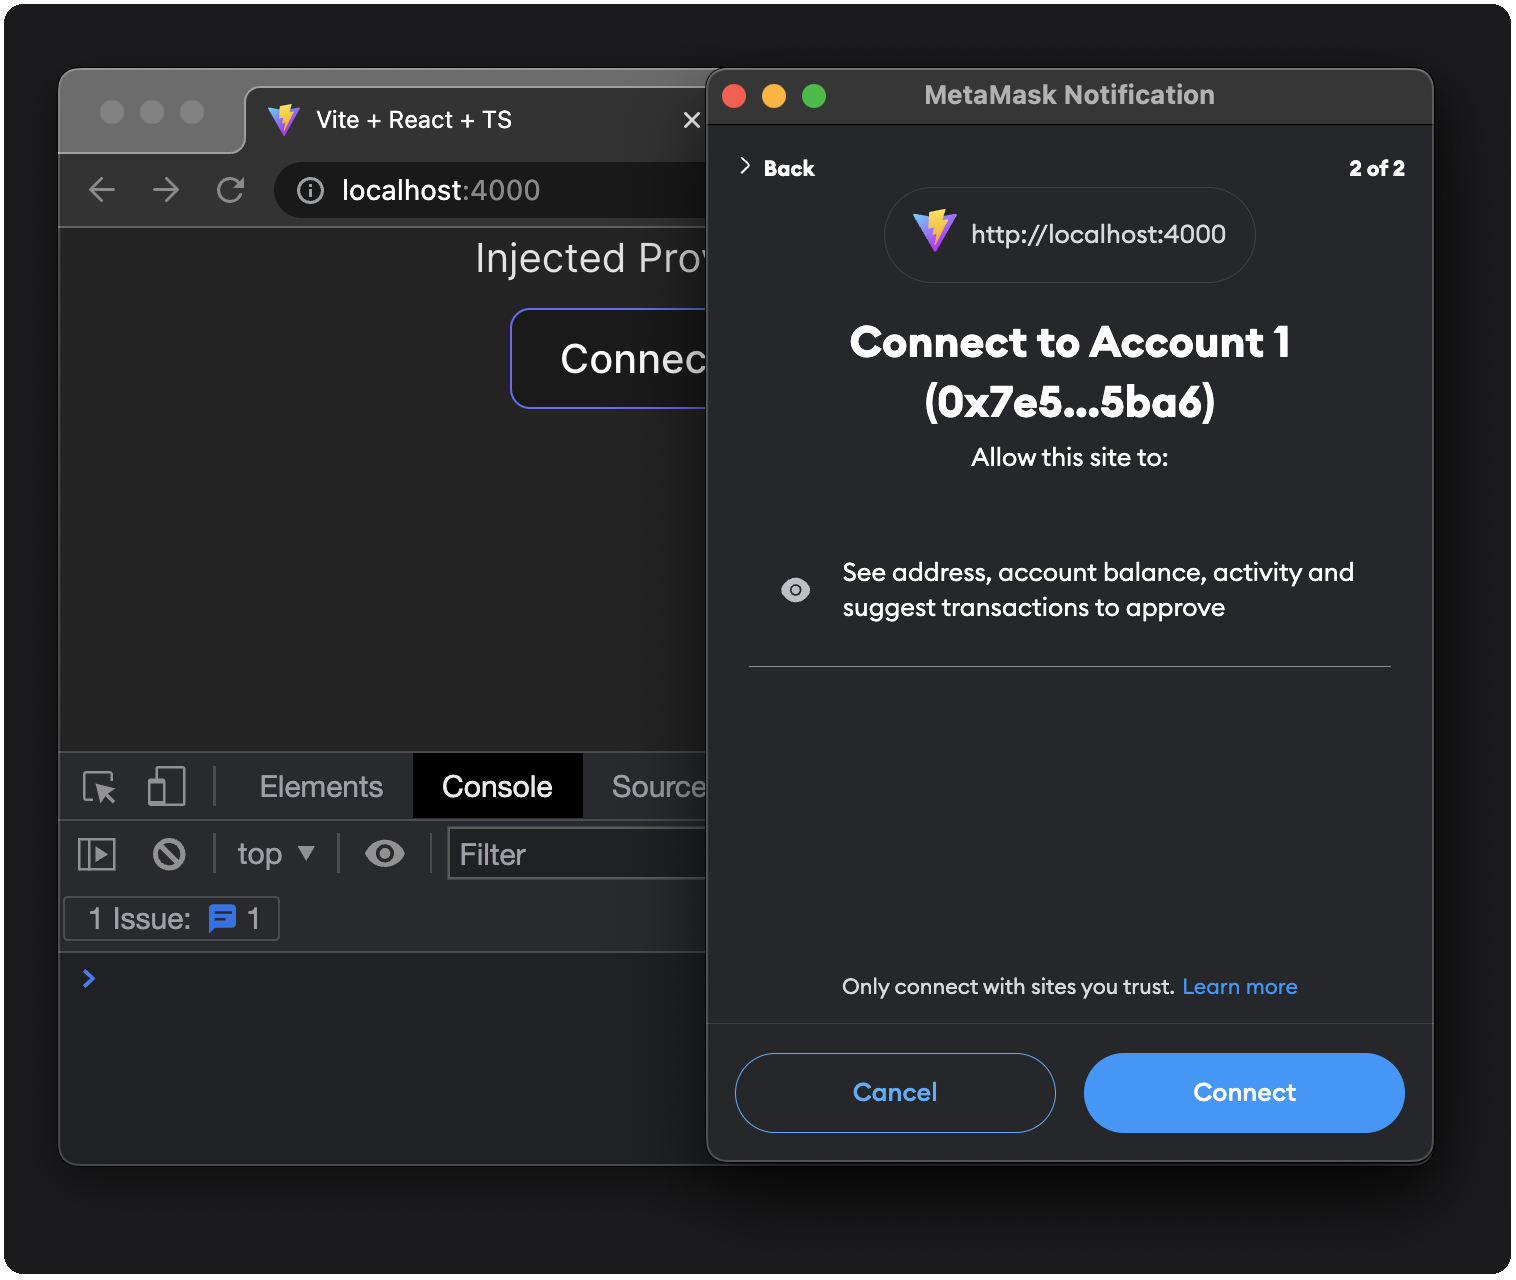1516x1280 pixels.
Task: Toggle the DevTools device toolbar
Action: pos(166,787)
